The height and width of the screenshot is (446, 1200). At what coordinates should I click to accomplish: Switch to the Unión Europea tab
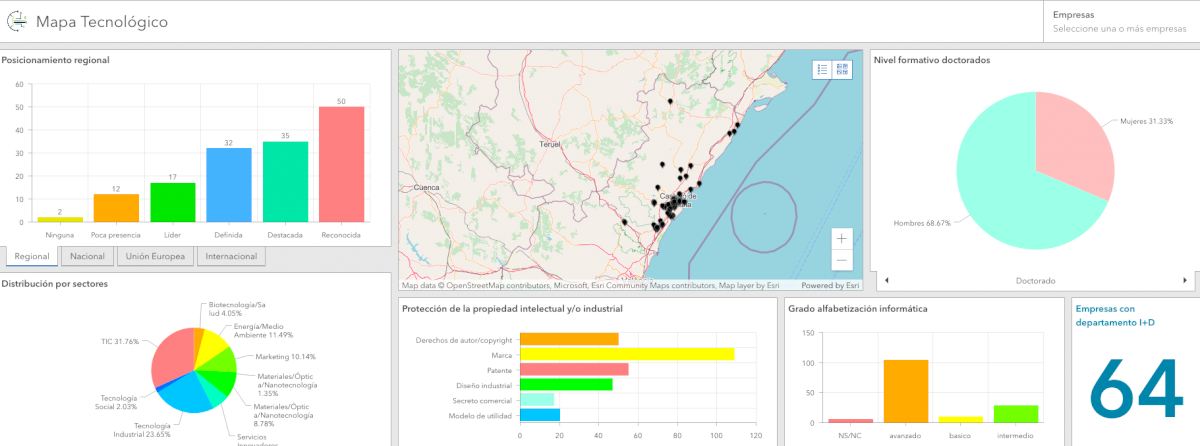(154, 257)
